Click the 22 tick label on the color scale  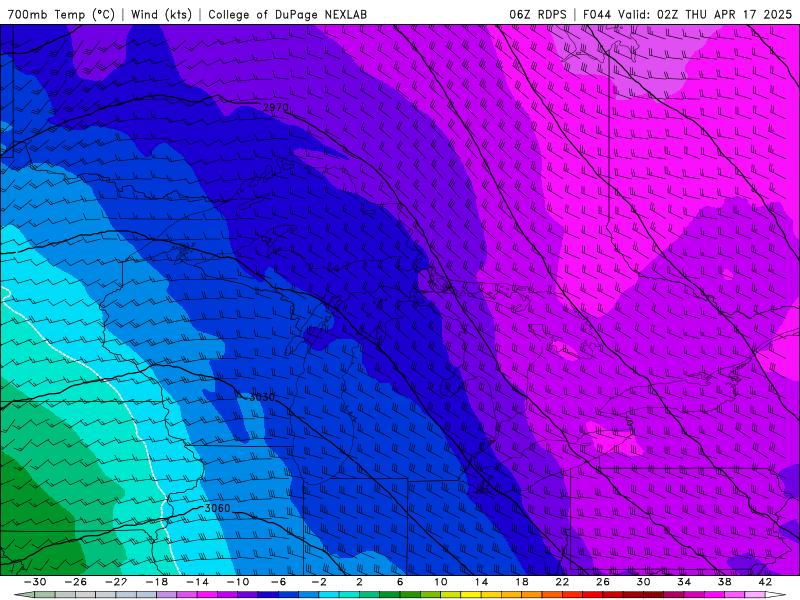(x=562, y=582)
